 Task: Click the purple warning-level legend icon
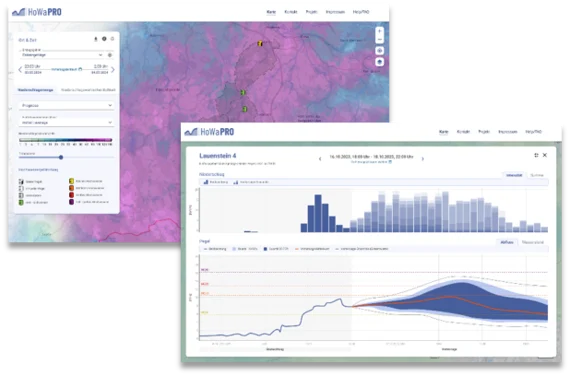point(72,202)
